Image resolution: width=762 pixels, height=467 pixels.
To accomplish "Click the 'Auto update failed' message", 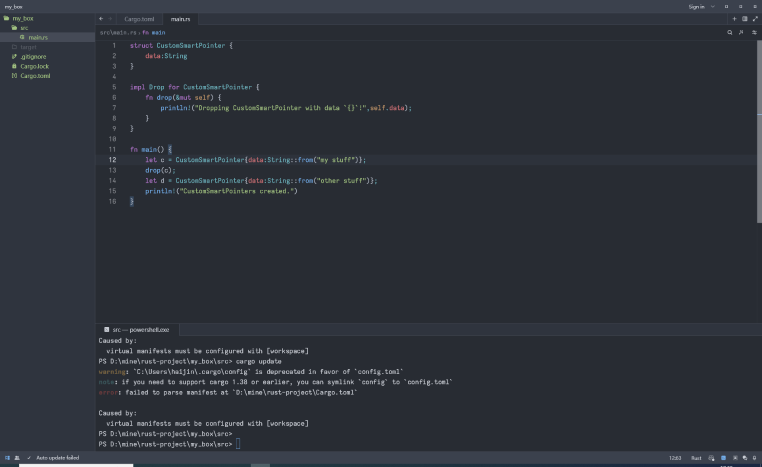I will 57,458.
